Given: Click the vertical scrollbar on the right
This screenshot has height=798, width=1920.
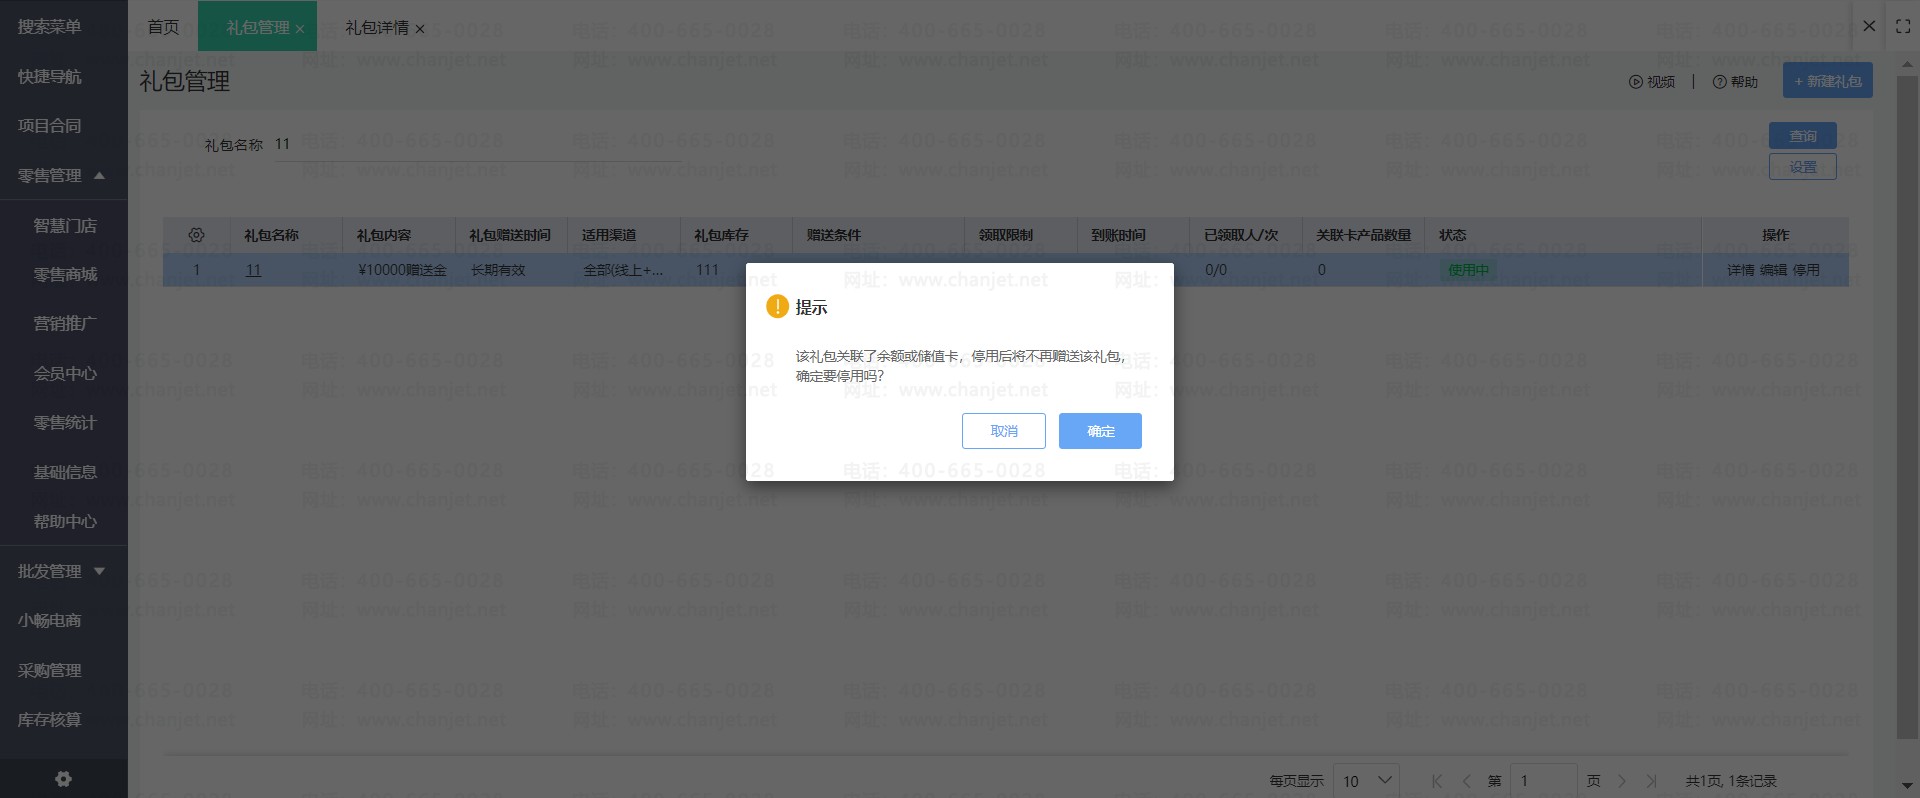Looking at the screenshot, I should (1908, 407).
